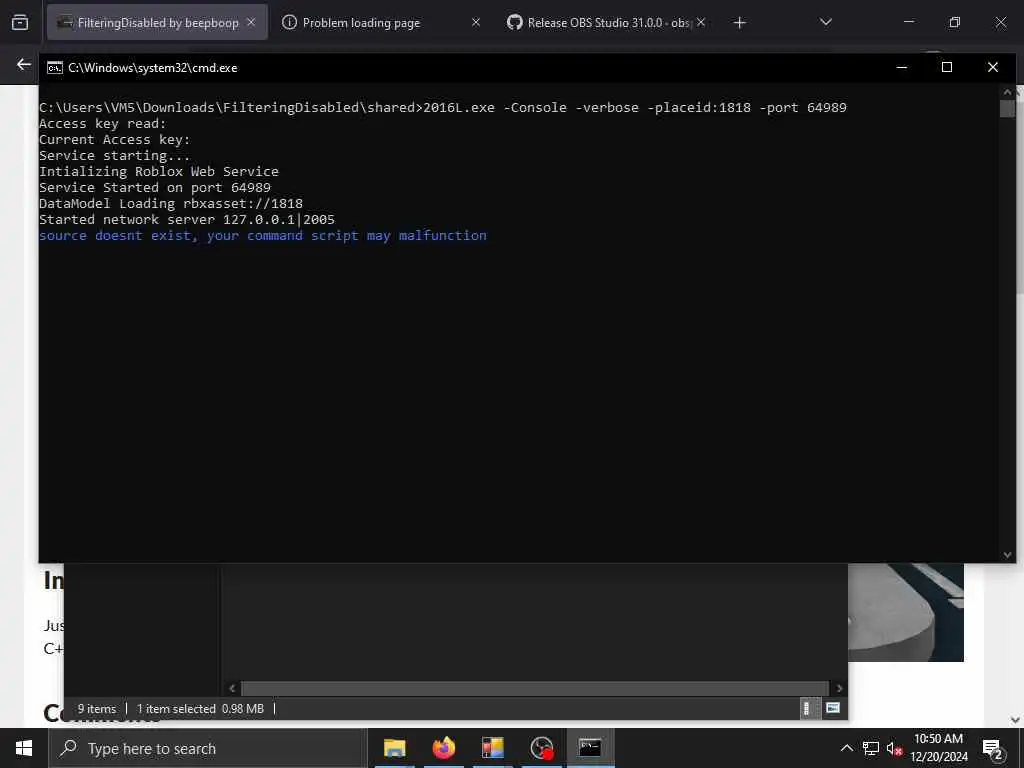Click the blue 'source doesnt exist' warning line
The height and width of the screenshot is (768, 1024).
pos(263,235)
